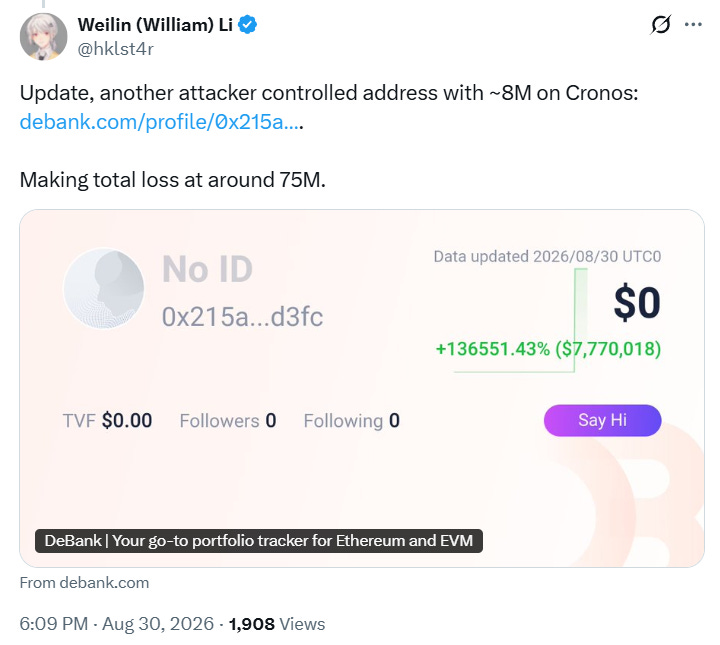Click the From debank.com source label

click(x=84, y=583)
